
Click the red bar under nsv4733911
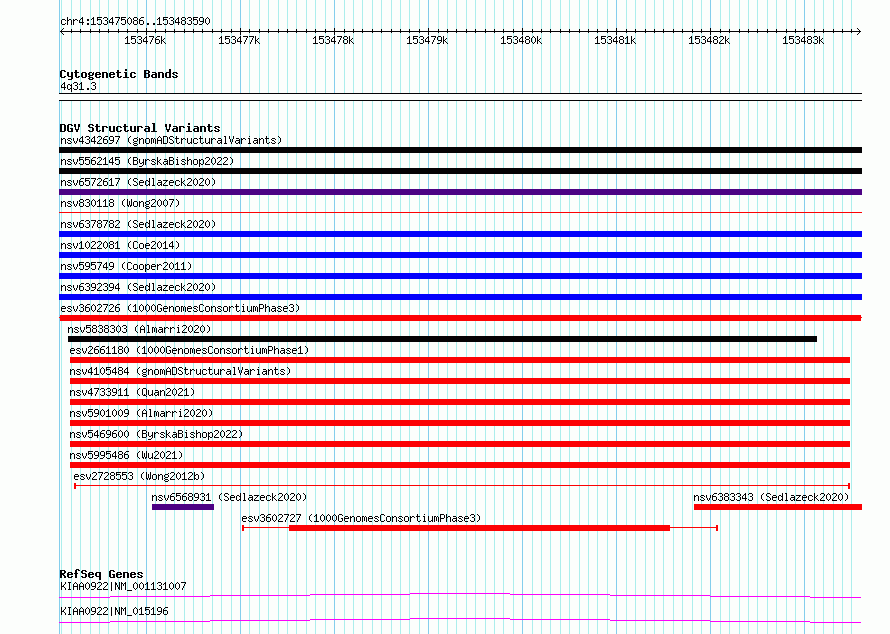coord(460,402)
